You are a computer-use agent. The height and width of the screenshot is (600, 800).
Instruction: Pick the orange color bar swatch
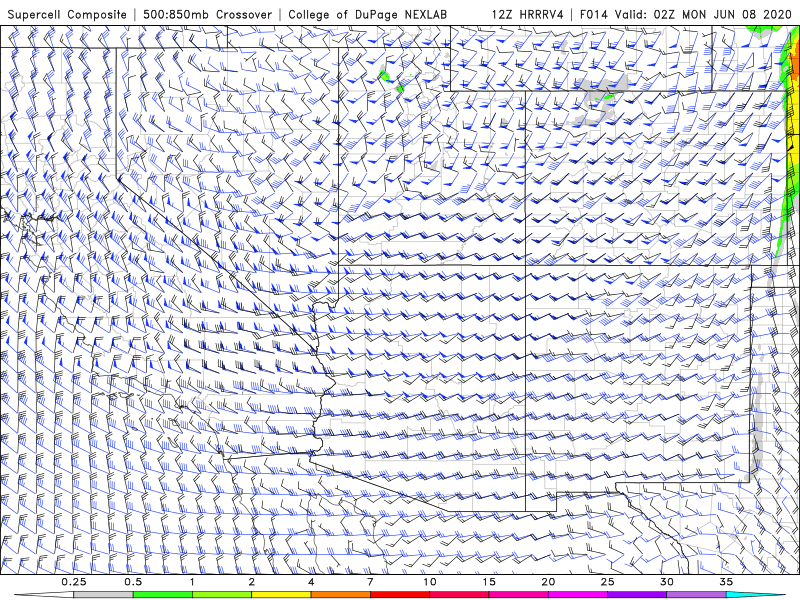pyautogui.click(x=340, y=595)
